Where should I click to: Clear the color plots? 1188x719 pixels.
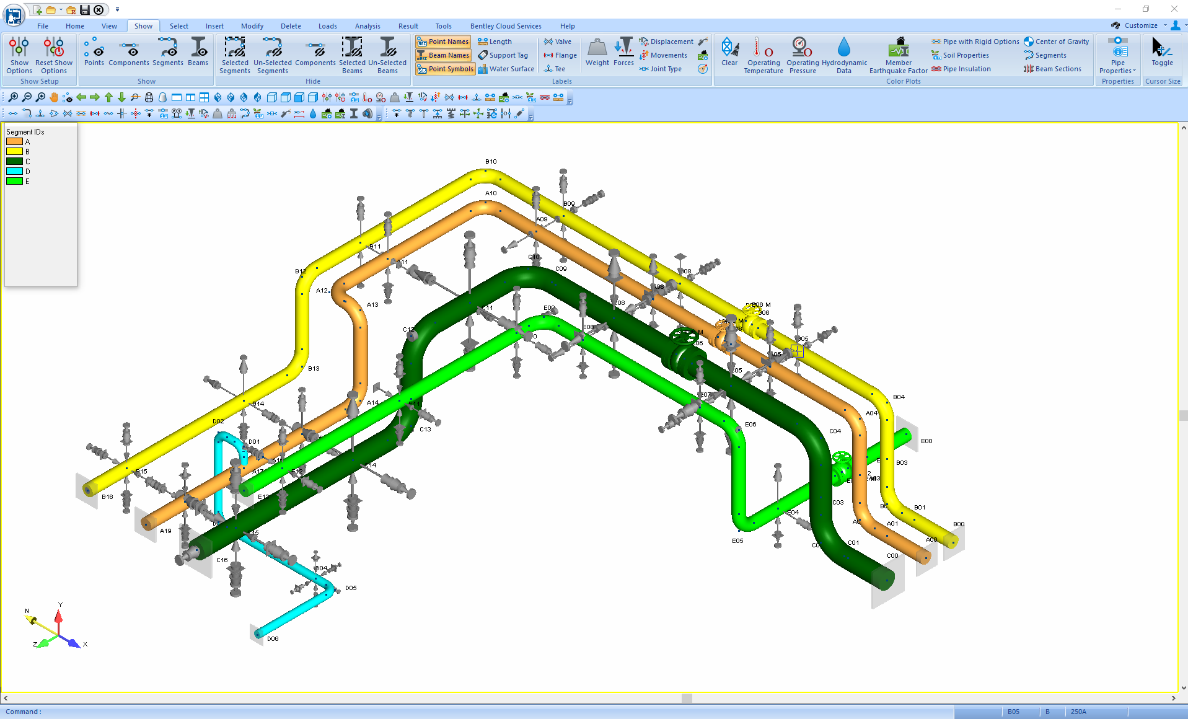[x=729, y=52]
